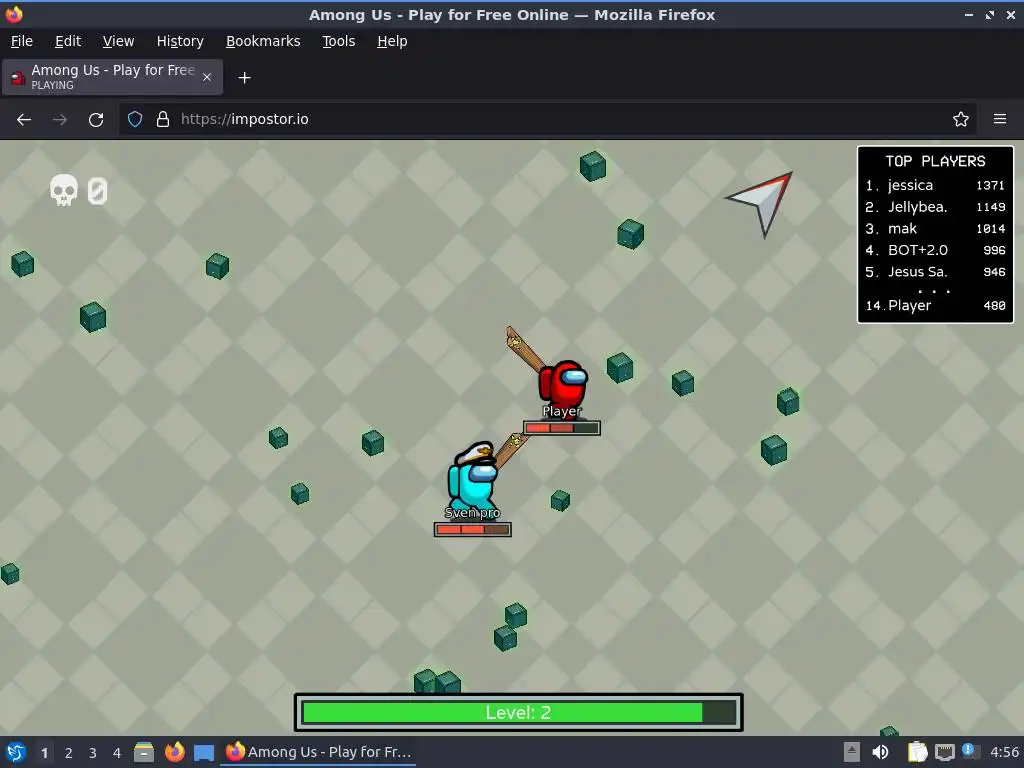The height and width of the screenshot is (768, 1024).
Task: Go forward to next page
Action: click(59, 120)
